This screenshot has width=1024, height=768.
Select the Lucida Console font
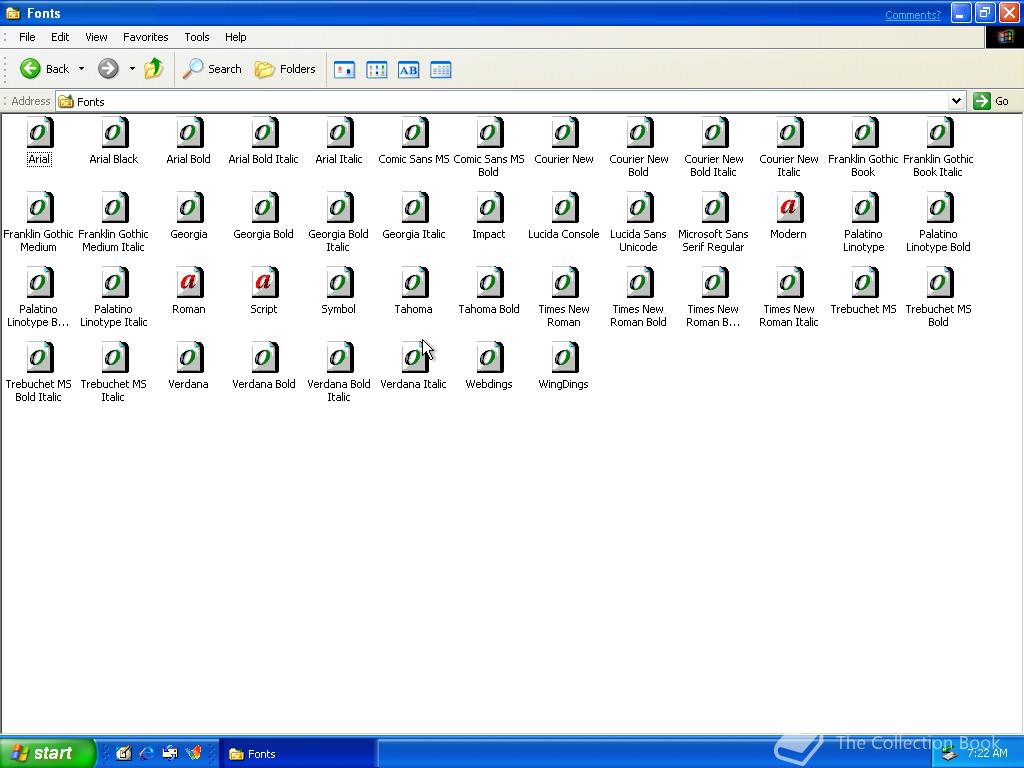click(564, 208)
